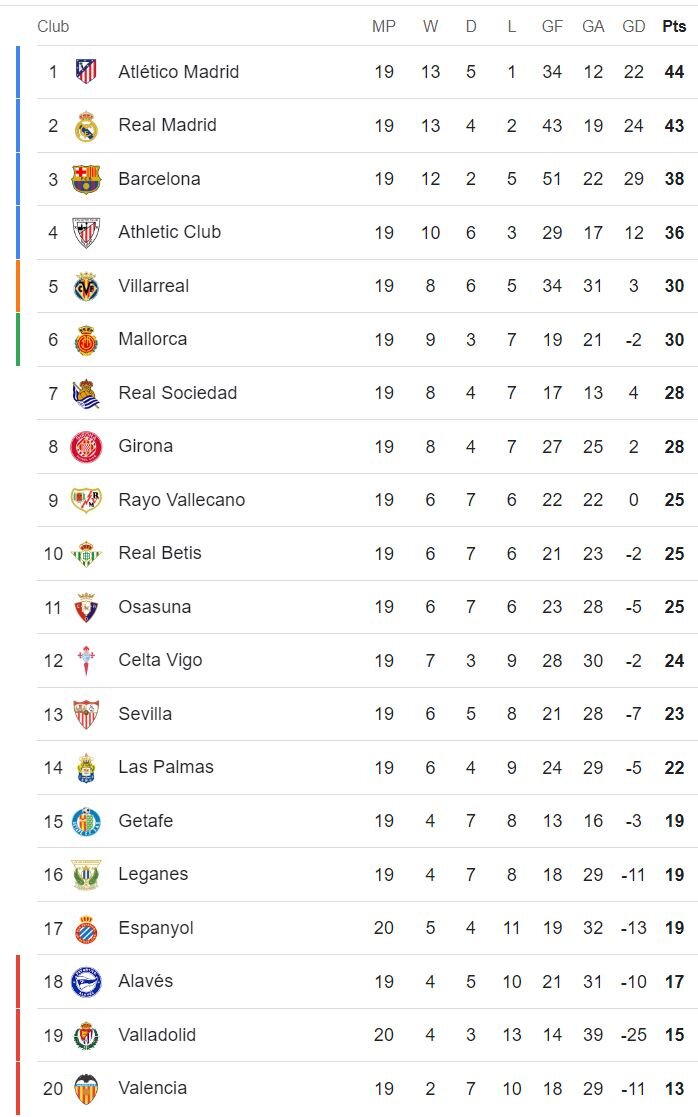Click the Athletic Club crest icon
Screen dimensions: 698x1117
[x=86, y=233]
